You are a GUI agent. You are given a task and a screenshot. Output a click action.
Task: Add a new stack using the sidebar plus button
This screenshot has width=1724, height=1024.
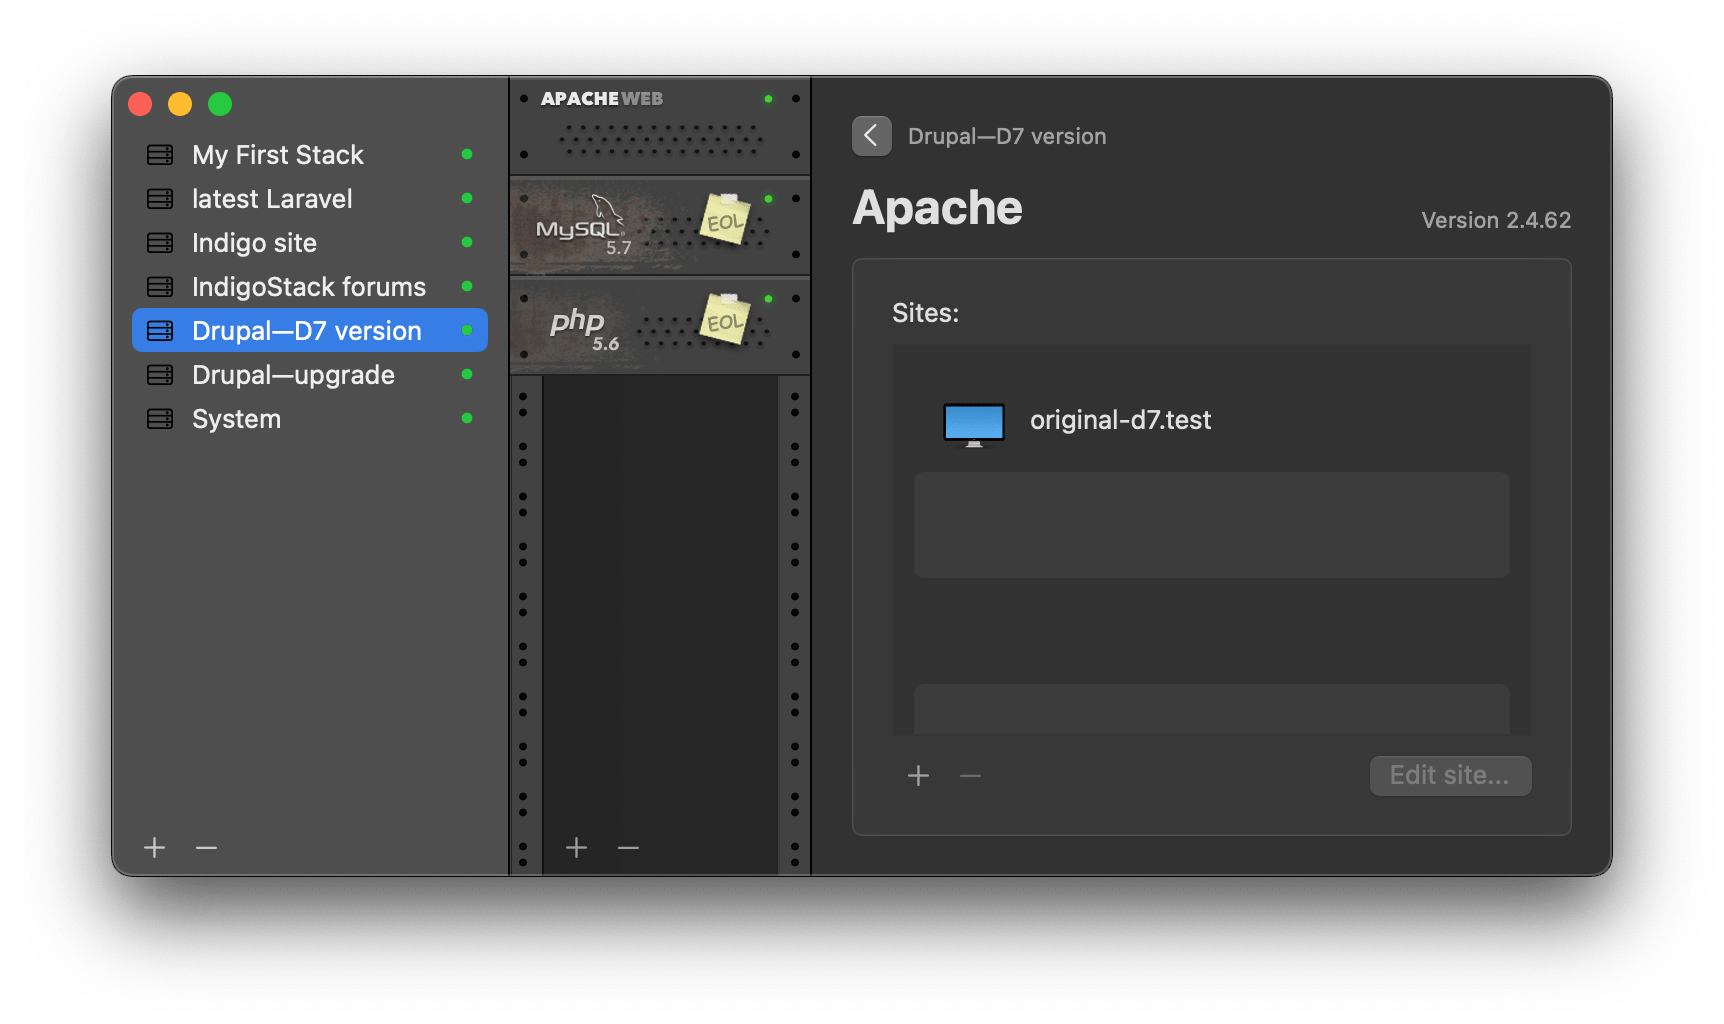154,847
